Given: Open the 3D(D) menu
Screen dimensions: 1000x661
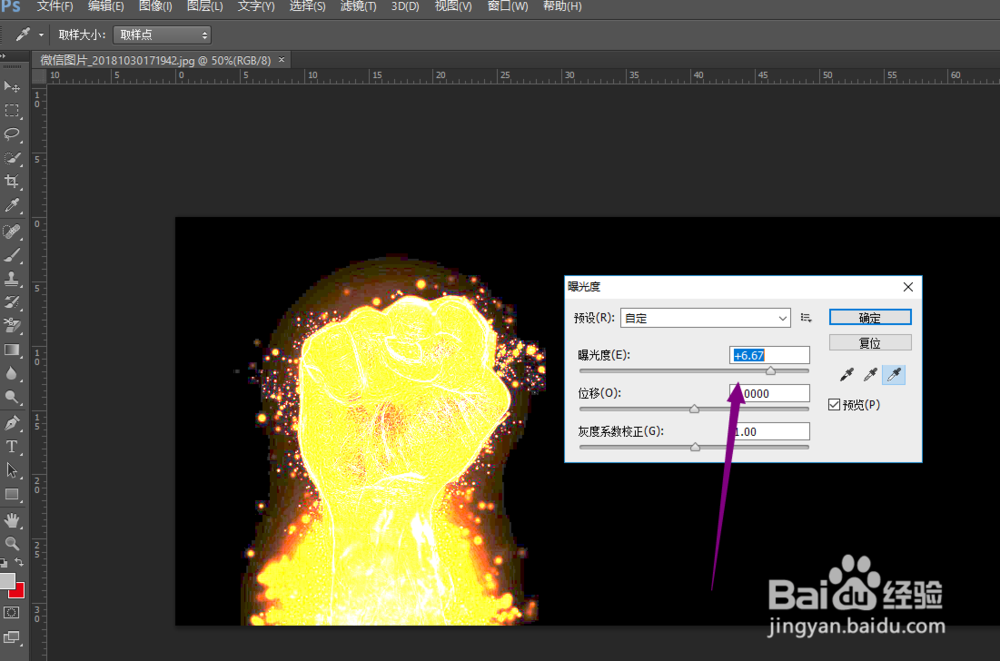Looking at the screenshot, I should [406, 6].
